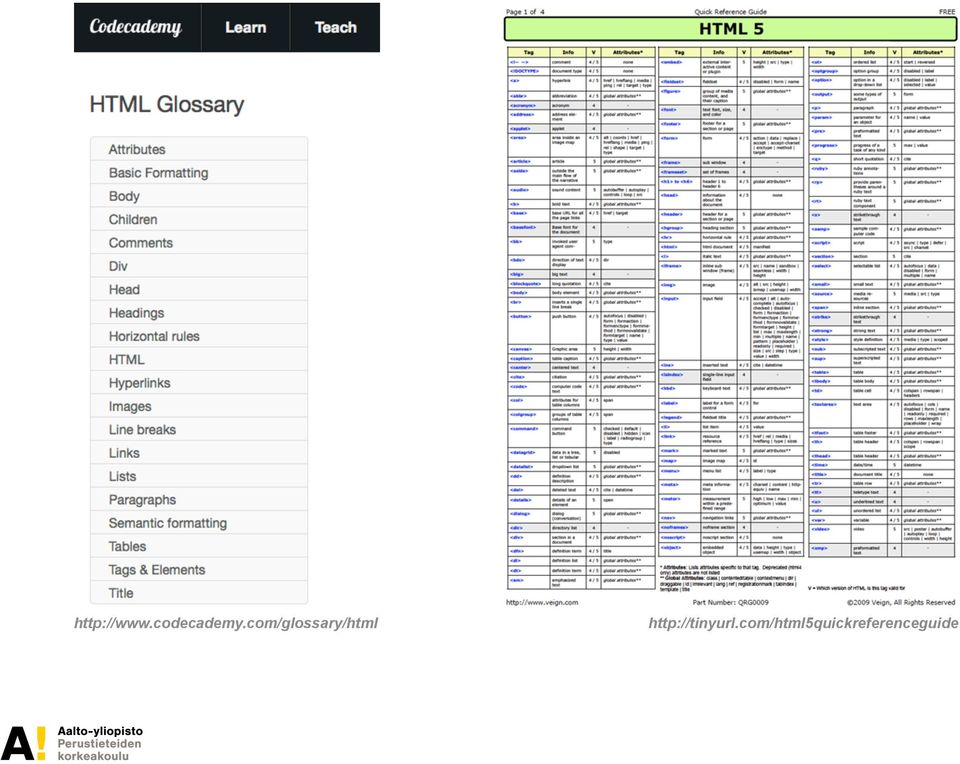Select the Tags & Elements entry
Screen dimensions: 960x764
point(199,569)
